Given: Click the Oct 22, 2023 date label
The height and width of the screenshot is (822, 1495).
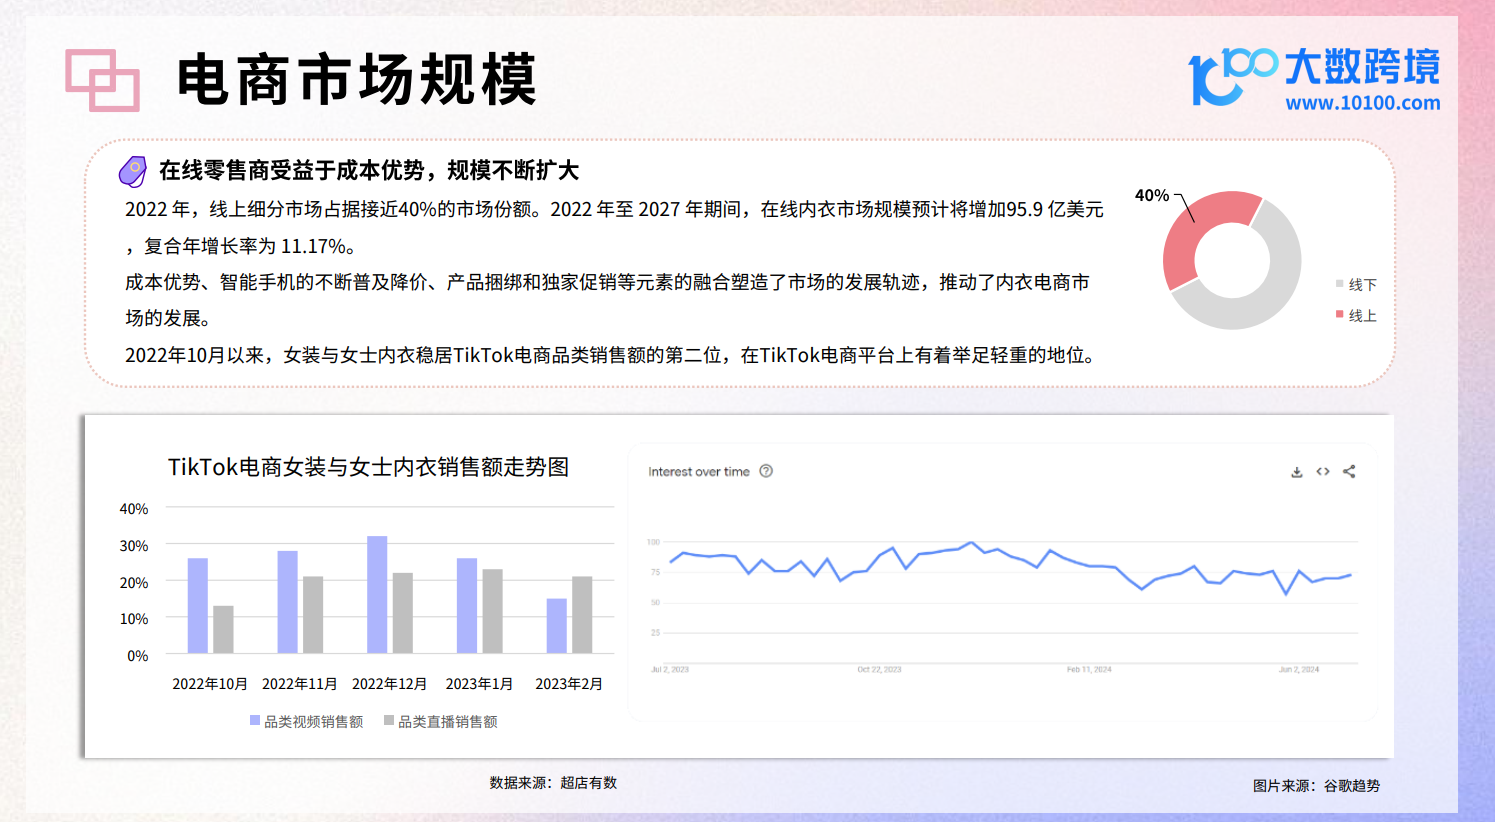Looking at the screenshot, I should coord(879,669).
